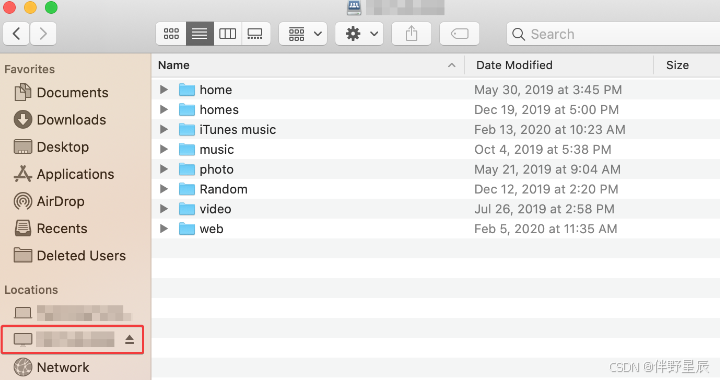720x380 pixels.
Task: Go forward with the right arrow button
Action: (x=43, y=34)
